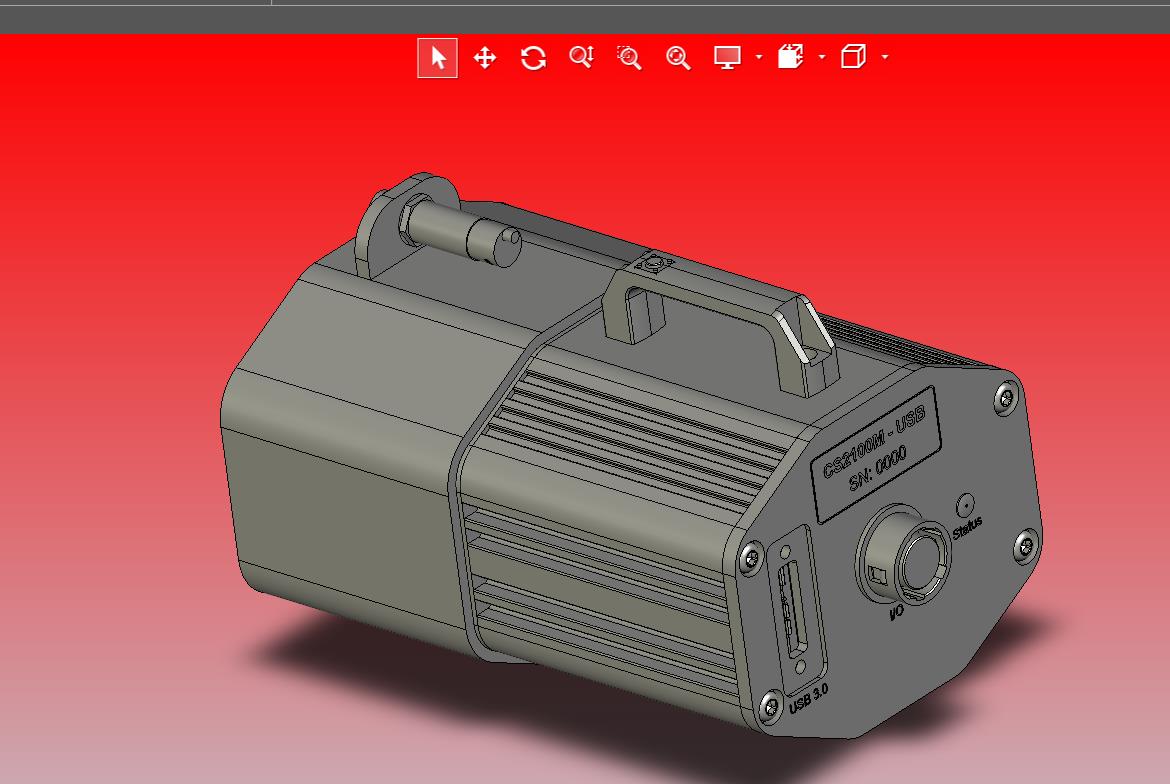Expand the section view dropdown arrow
Viewport: 1170px width, 784px height.
click(822, 57)
